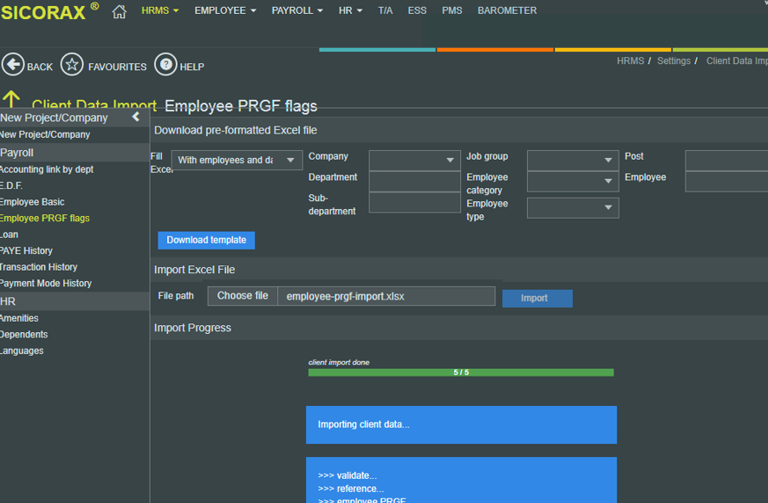Open the PAYROLL menu
This screenshot has width=768, height=503.
tap(298, 11)
